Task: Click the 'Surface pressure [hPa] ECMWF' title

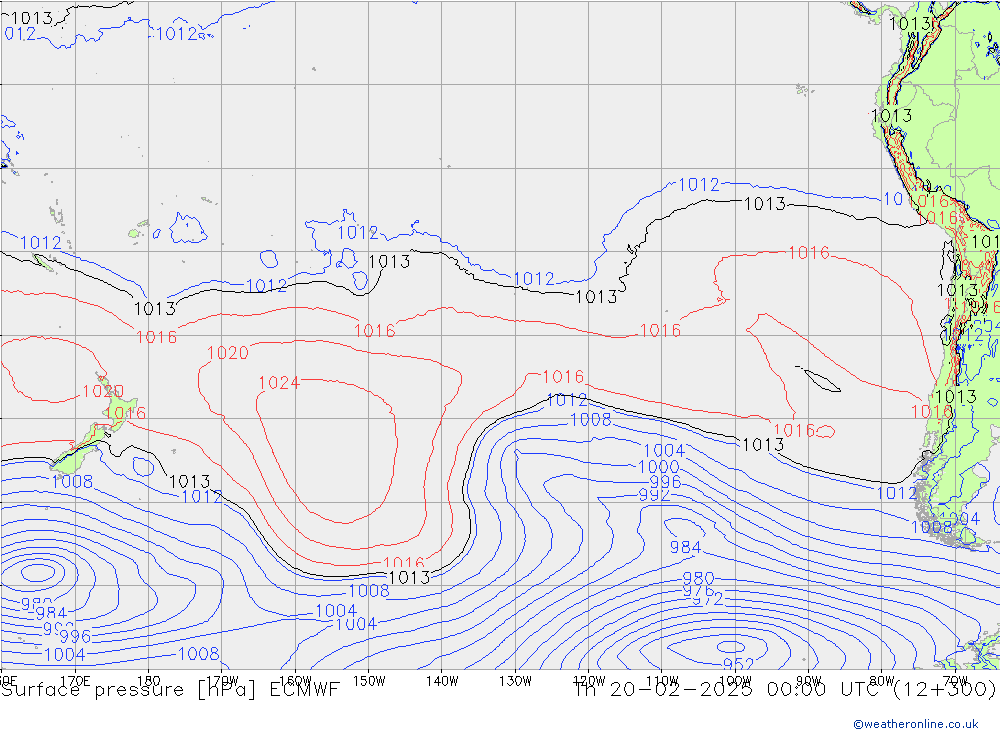Action: tap(170, 690)
